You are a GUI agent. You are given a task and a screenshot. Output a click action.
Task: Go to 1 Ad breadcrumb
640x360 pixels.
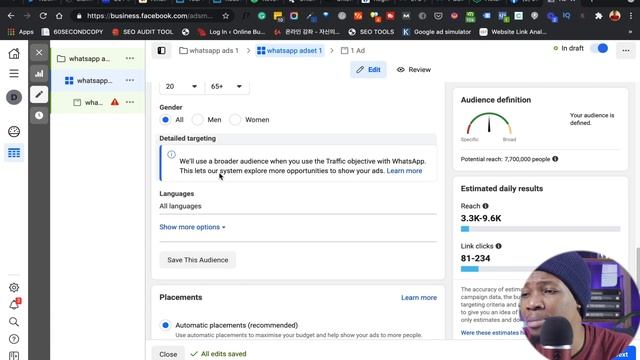pyautogui.click(x=353, y=51)
